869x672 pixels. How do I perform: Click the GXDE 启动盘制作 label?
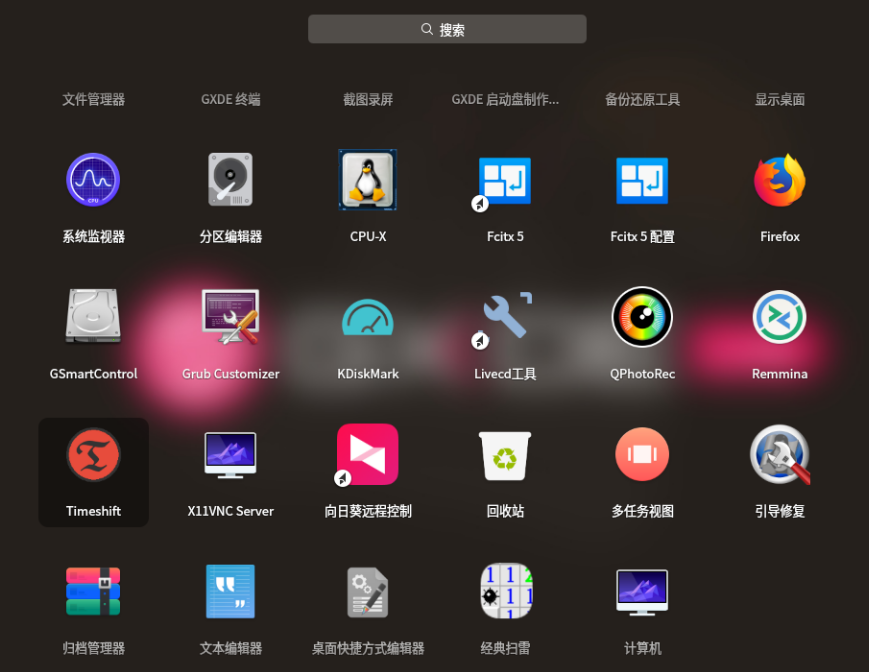click(x=505, y=100)
